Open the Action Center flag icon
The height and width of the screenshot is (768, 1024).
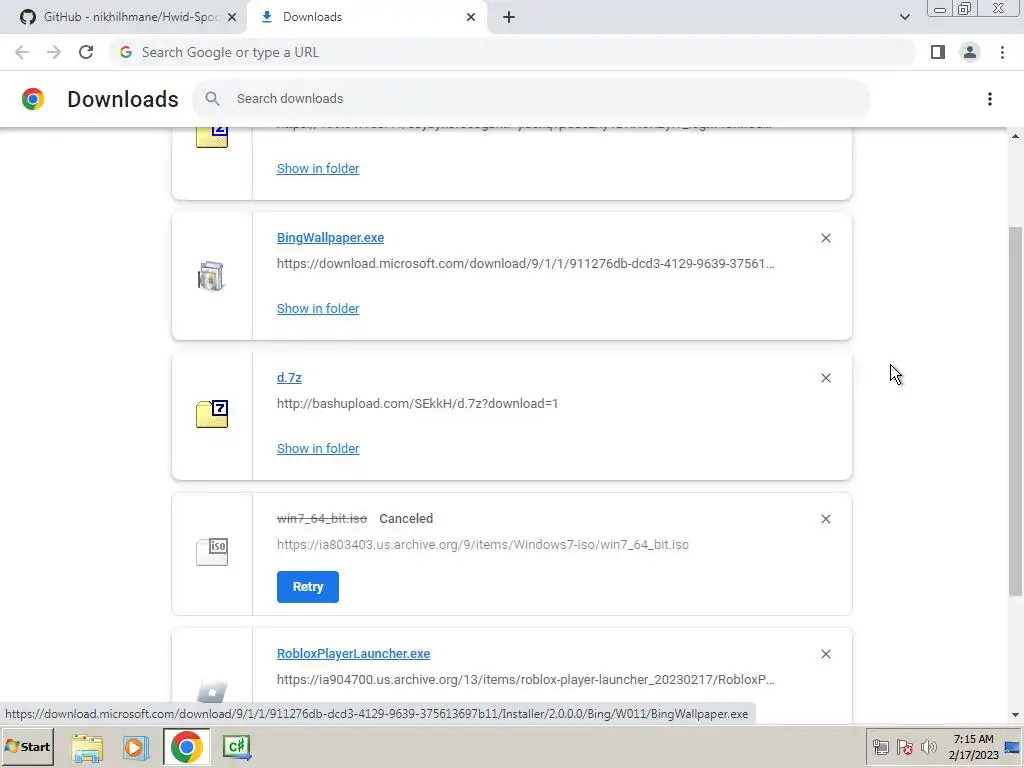pos(904,747)
